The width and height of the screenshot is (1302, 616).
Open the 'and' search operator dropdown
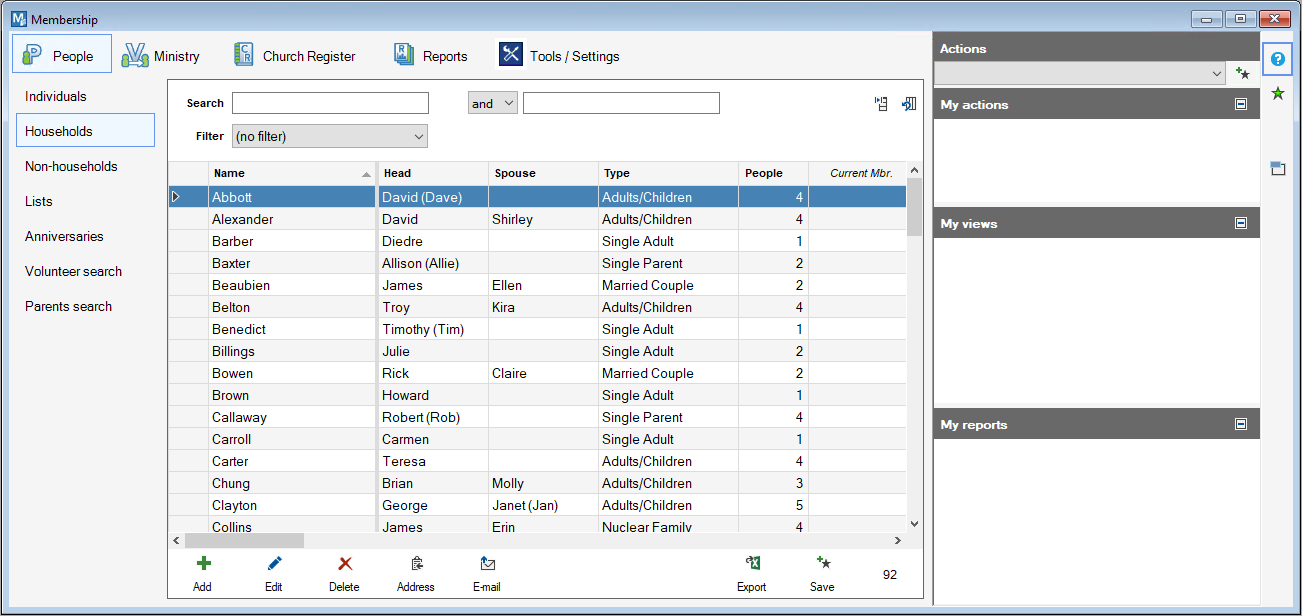pyautogui.click(x=492, y=103)
